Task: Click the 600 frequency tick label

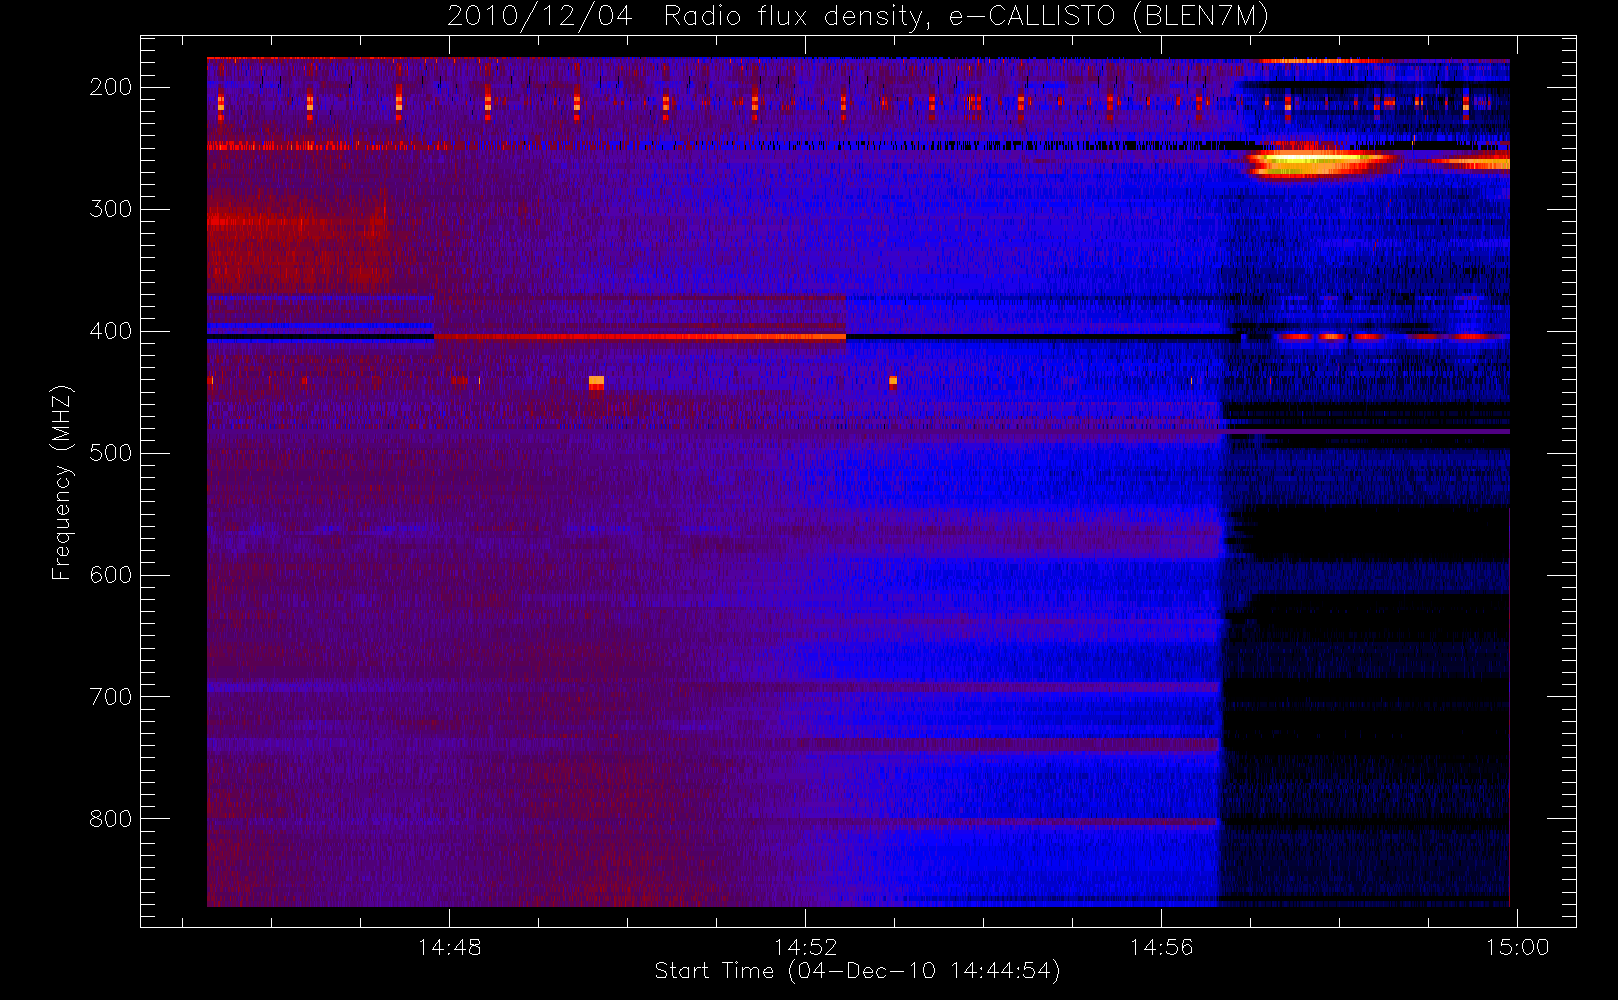Action: 110,575
